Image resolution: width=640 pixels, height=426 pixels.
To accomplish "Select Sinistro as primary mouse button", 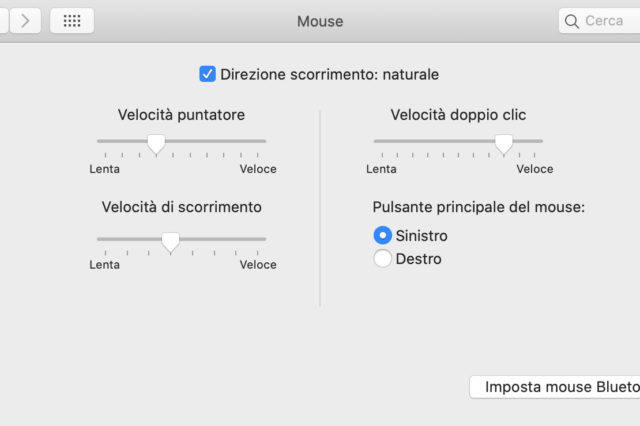I will pyautogui.click(x=382, y=236).
